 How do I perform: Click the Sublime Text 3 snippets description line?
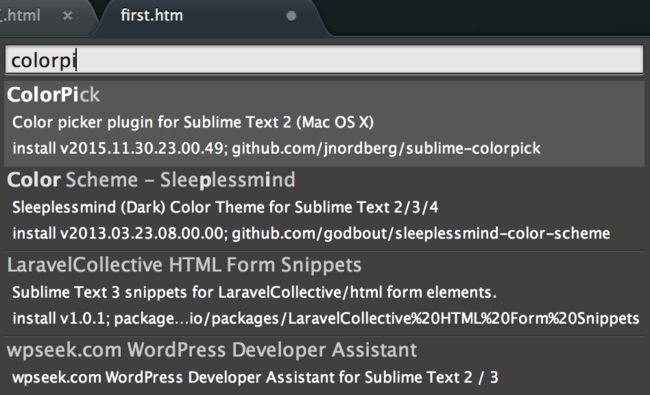click(x=254, y=292)
